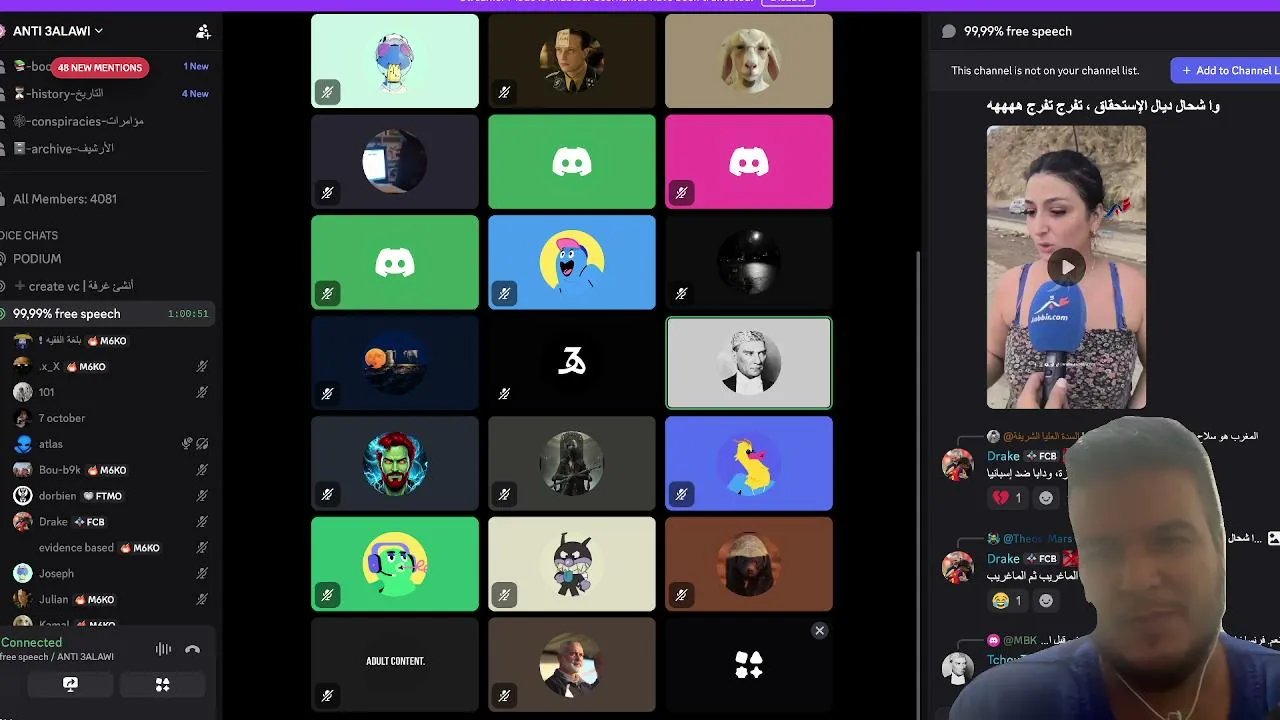Click the muted mic icon beside evidence based
The height and width of the screenshot is (720, 1280).
tap(202, 548)
